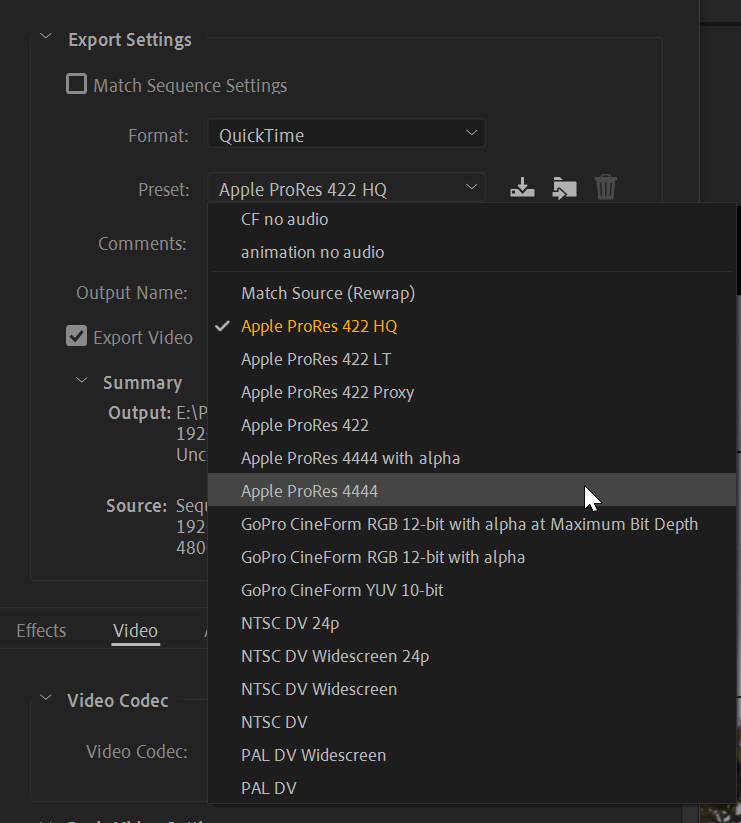
Task: Select the Video tab
Action: (135, 630)
